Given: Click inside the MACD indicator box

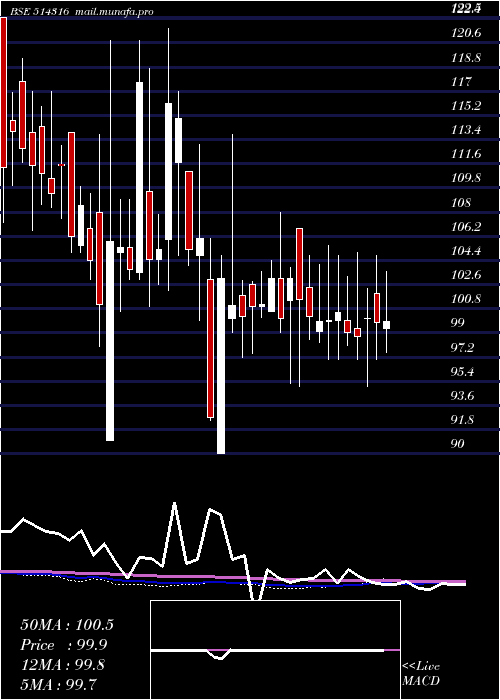Looking at the screenshot, I should [x=275, y=650].
